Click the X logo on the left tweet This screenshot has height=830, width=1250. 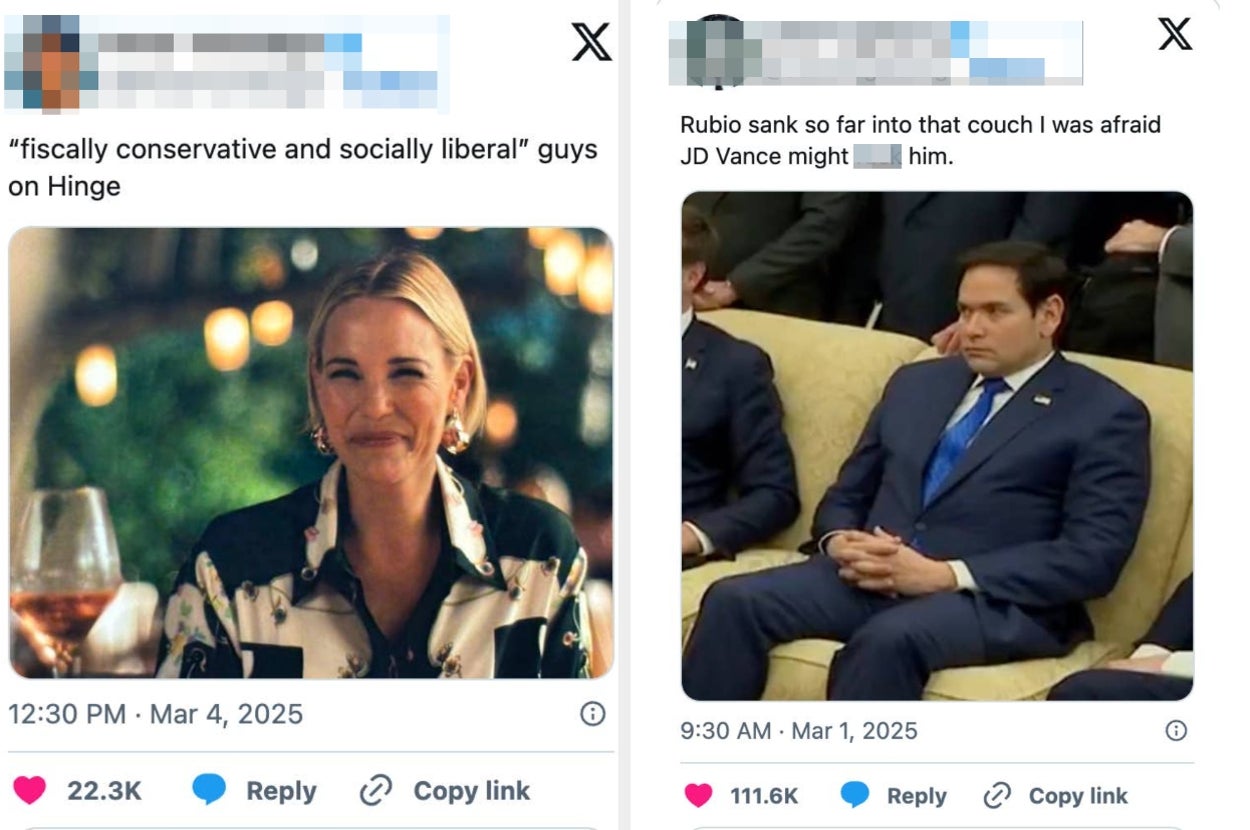593,44
